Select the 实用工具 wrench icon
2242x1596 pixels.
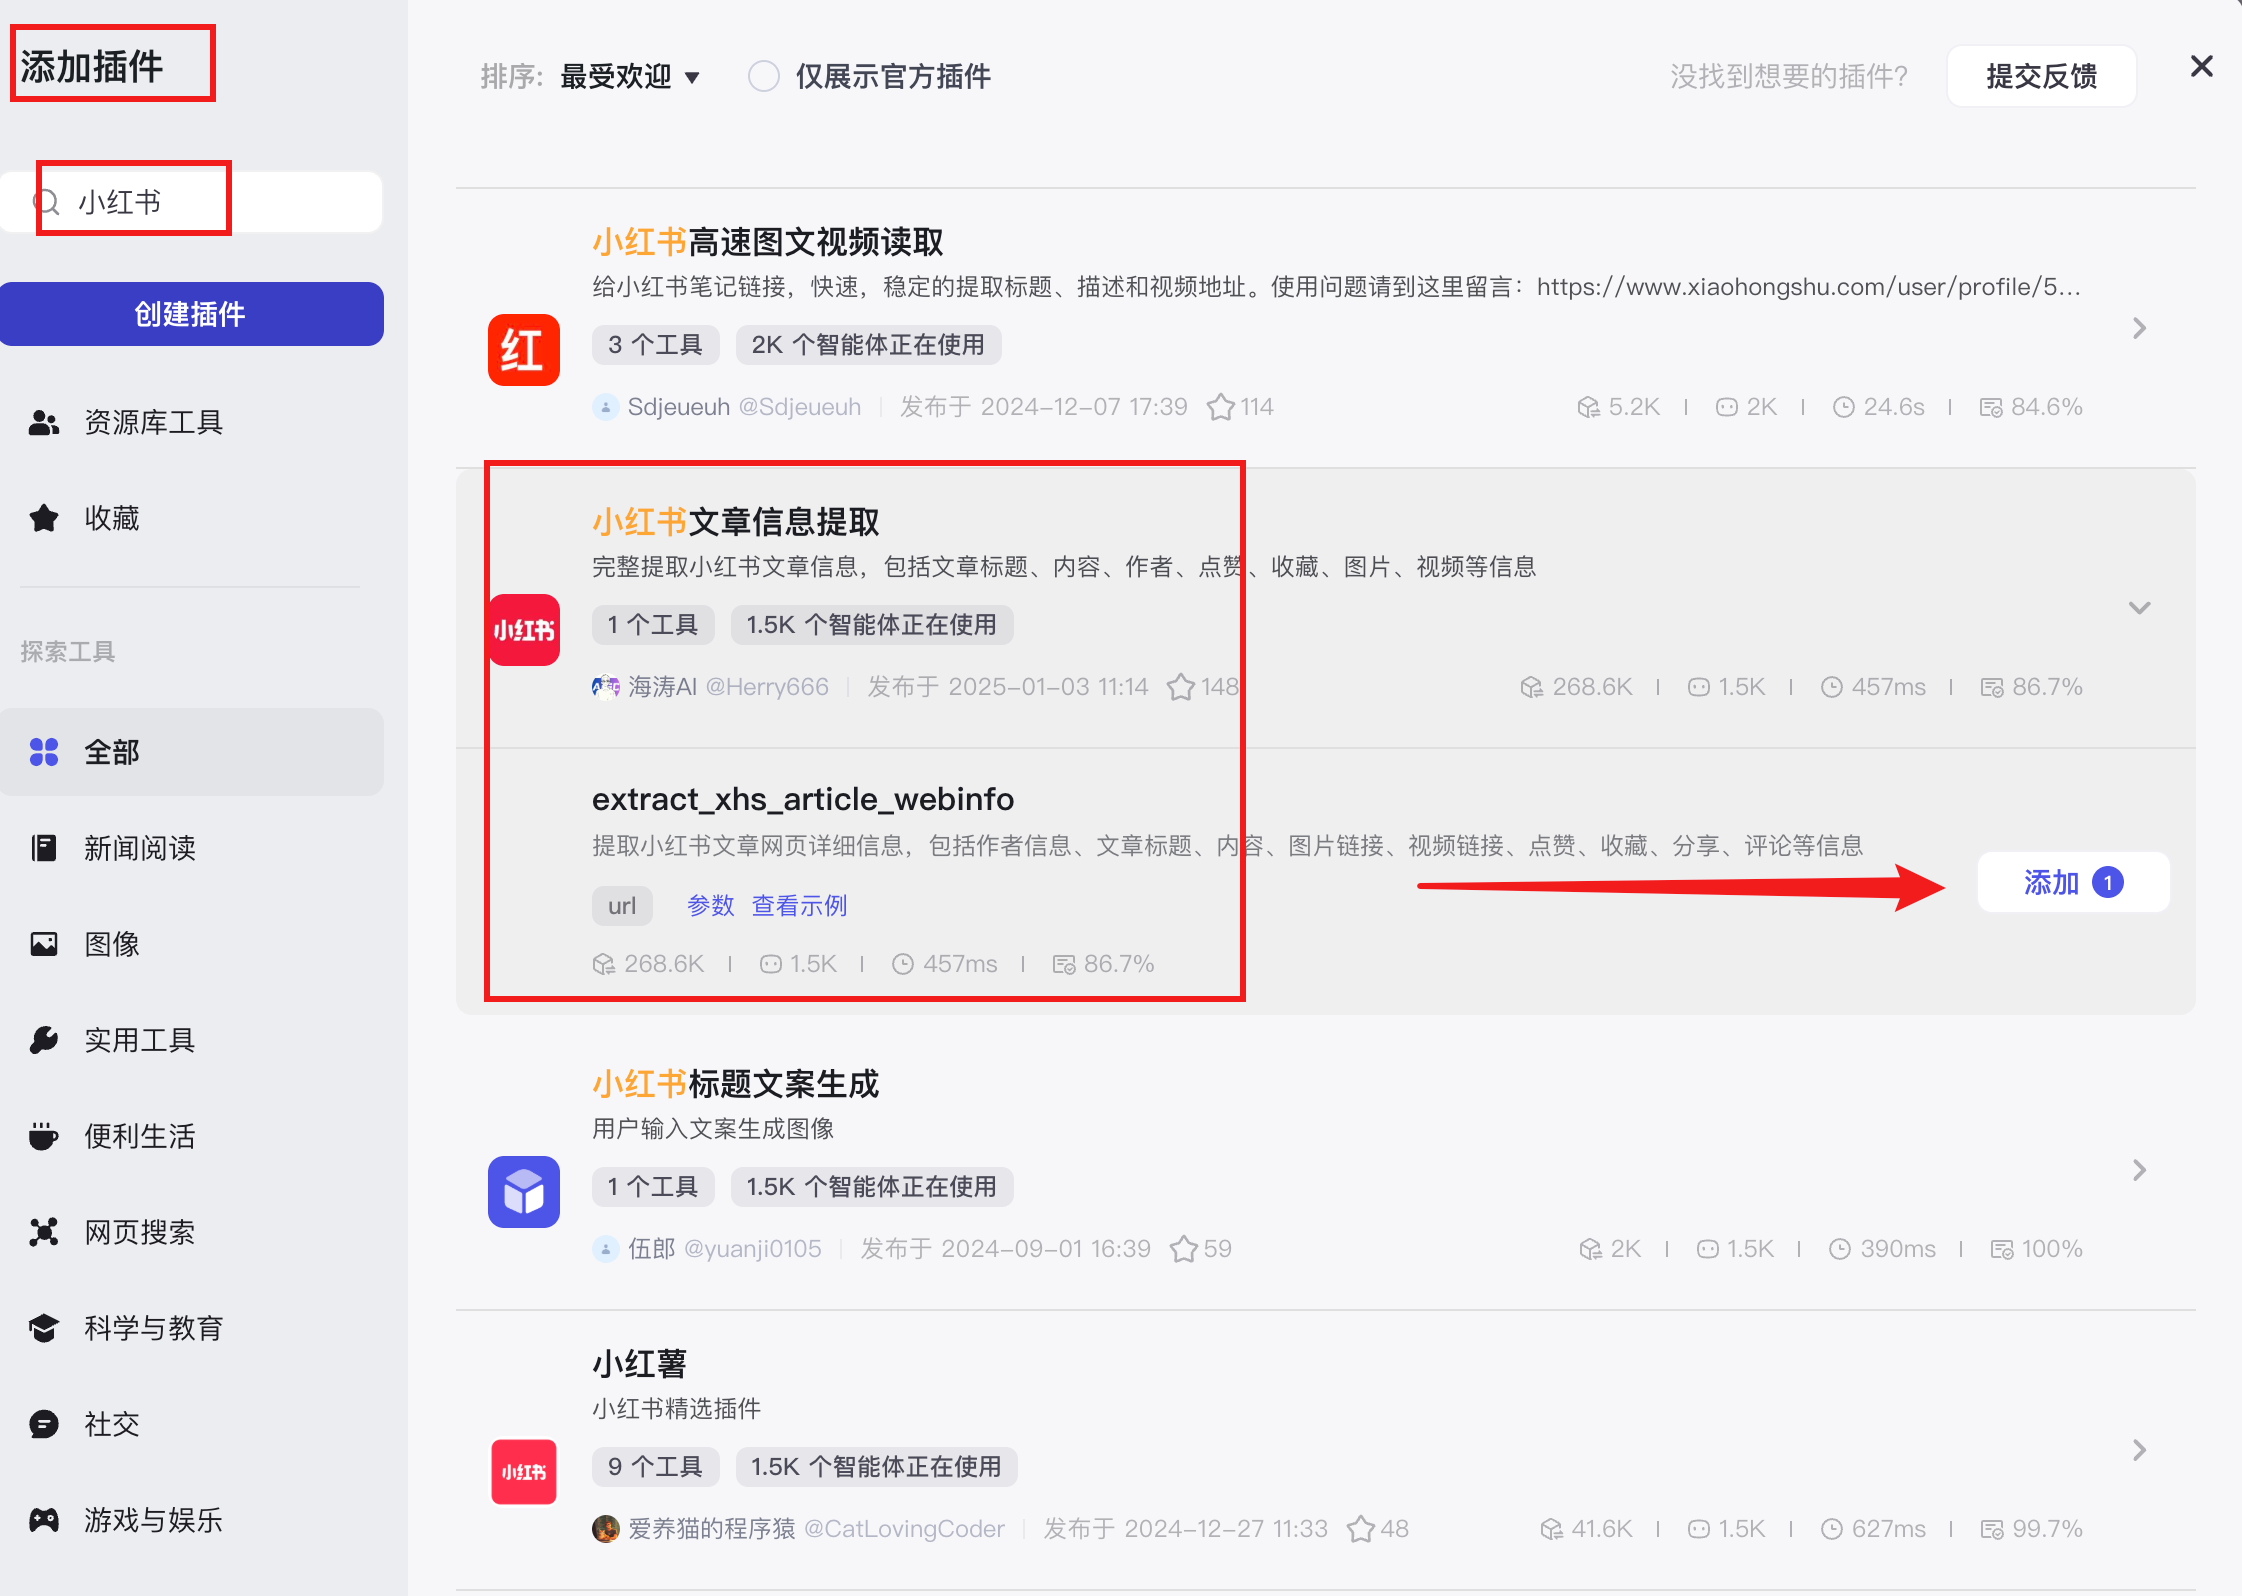[44, 1039]
